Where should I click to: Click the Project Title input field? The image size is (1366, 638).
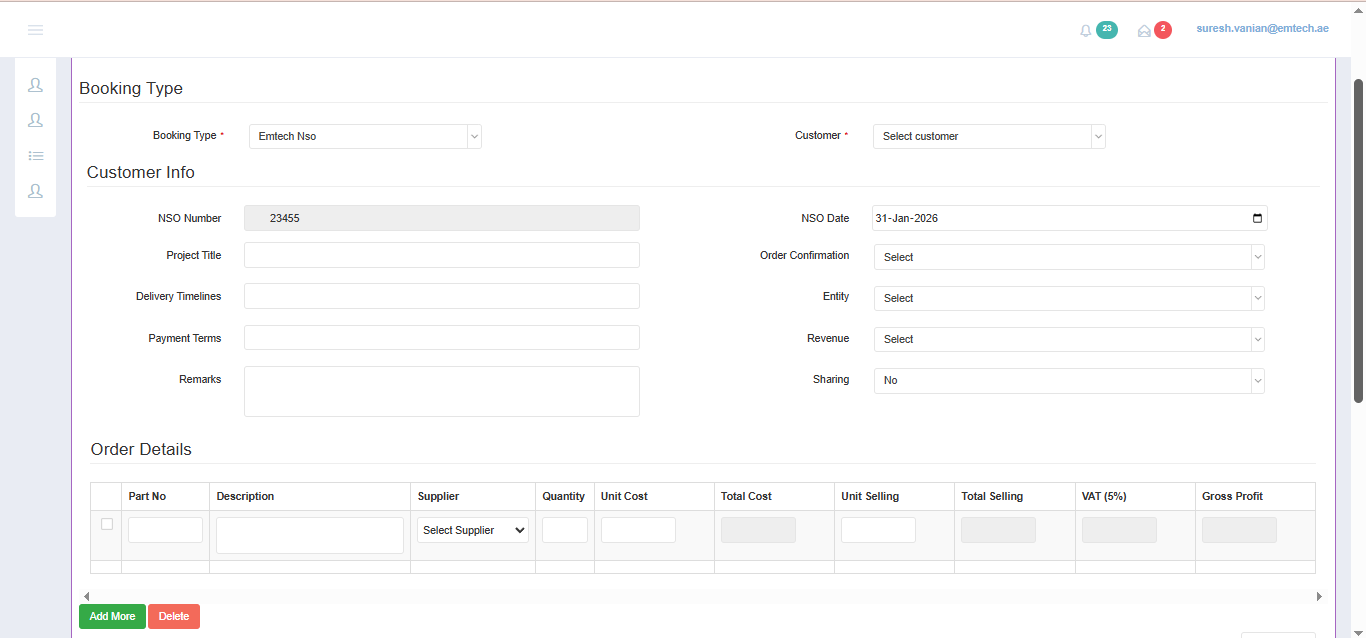click(x=441, y=255)
